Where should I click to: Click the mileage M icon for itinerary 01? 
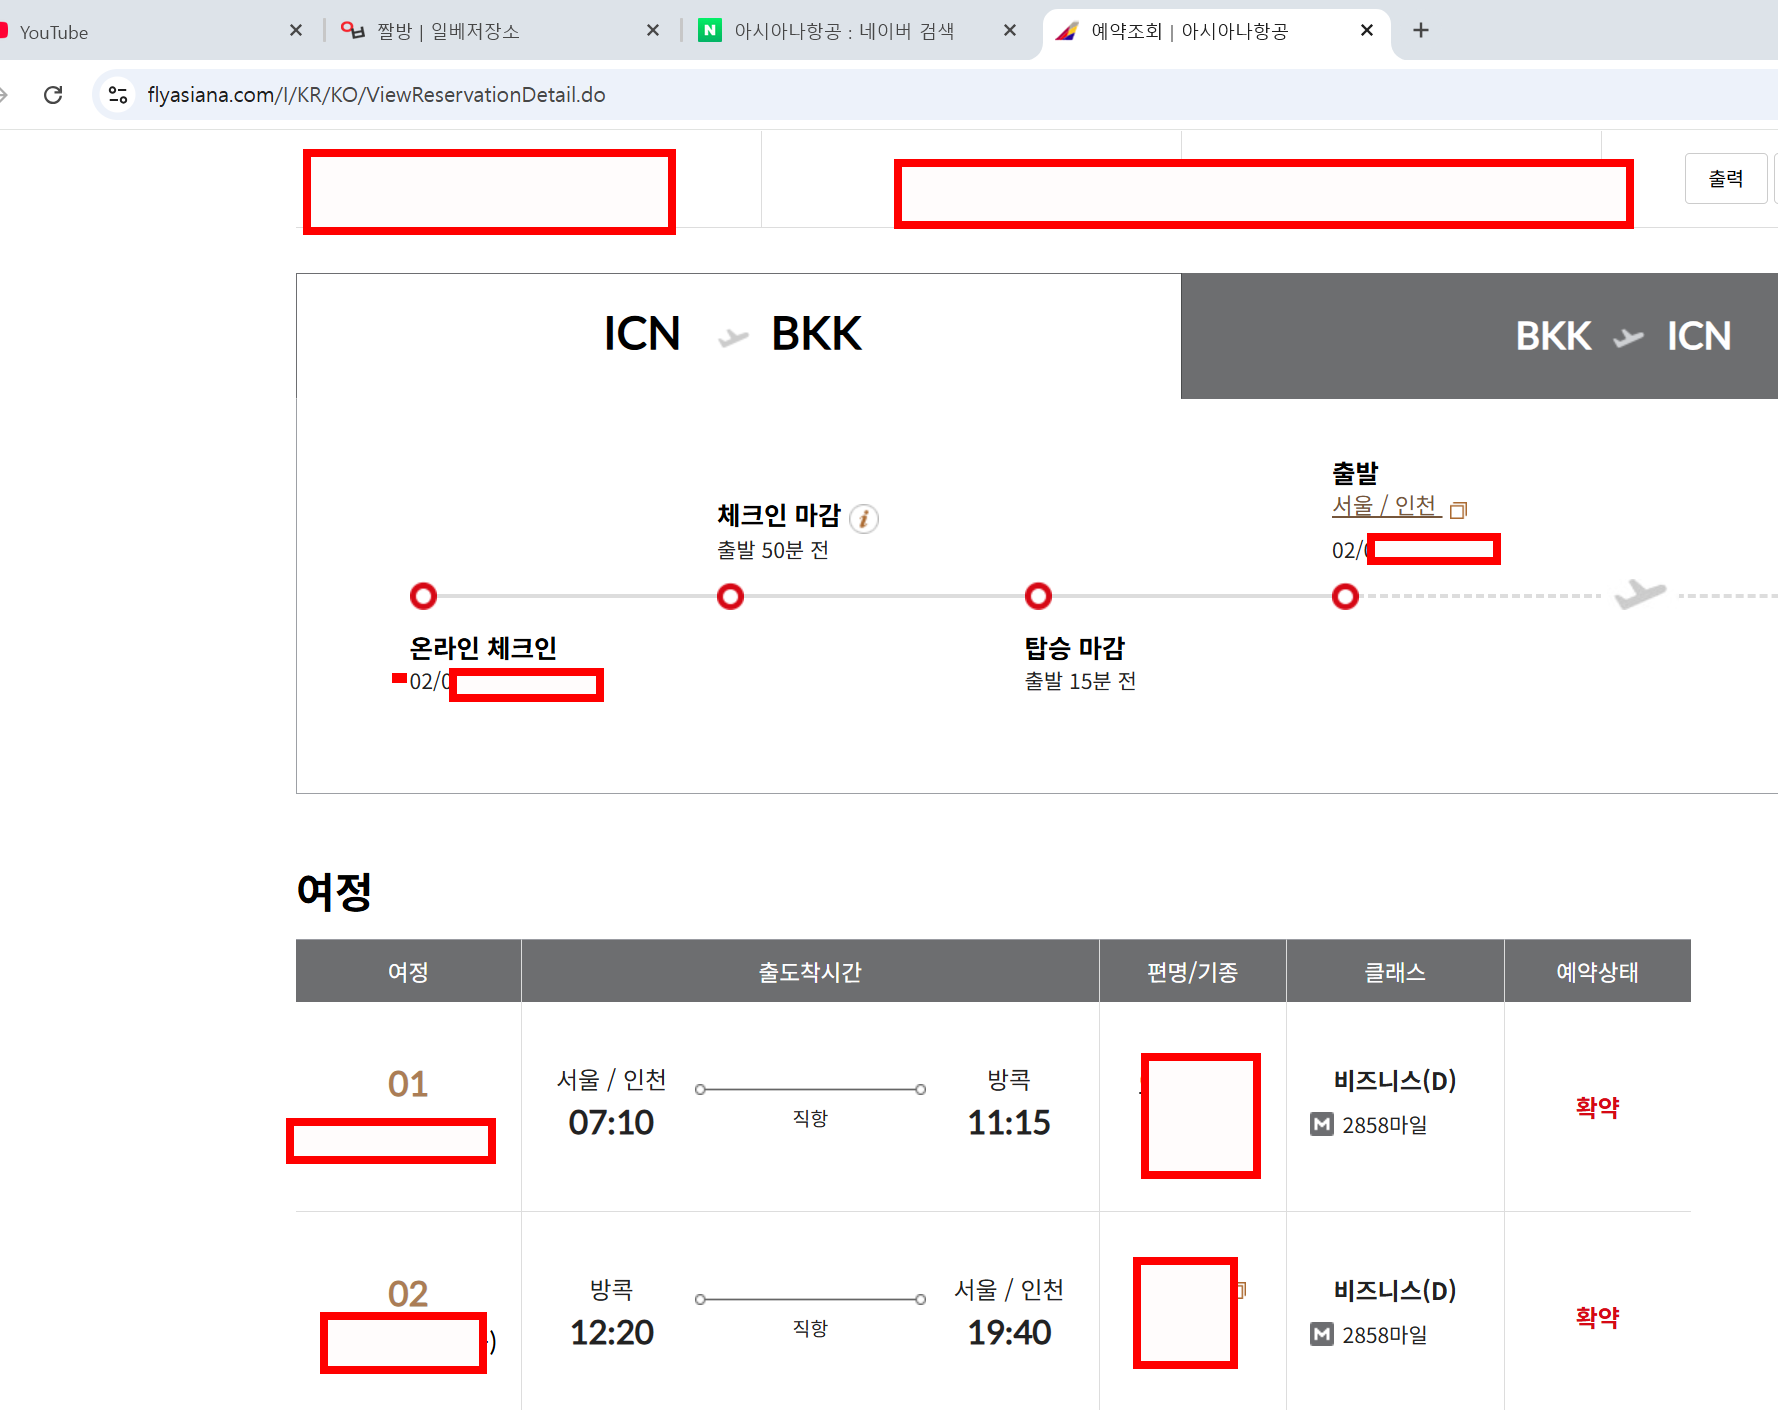[1321, 1125]
